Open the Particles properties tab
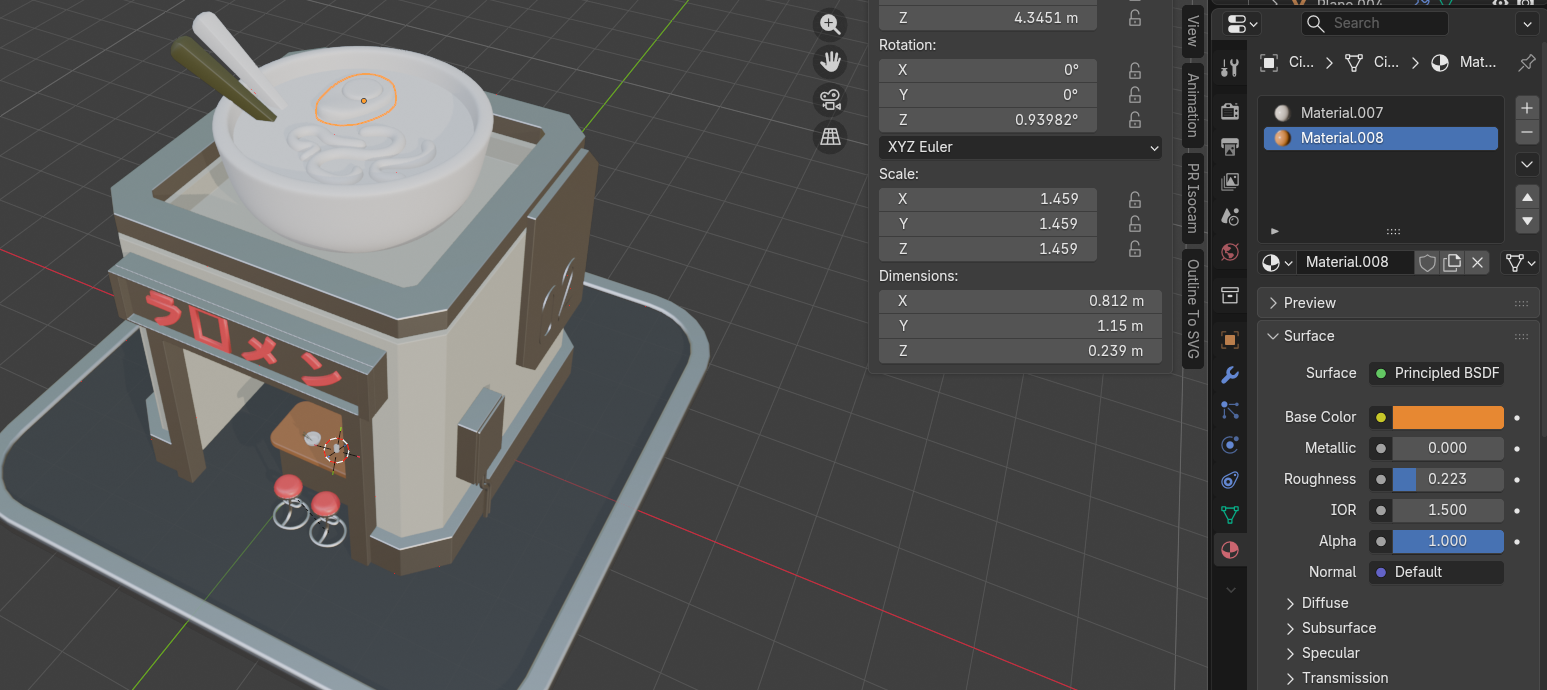 click(1230, 410)
